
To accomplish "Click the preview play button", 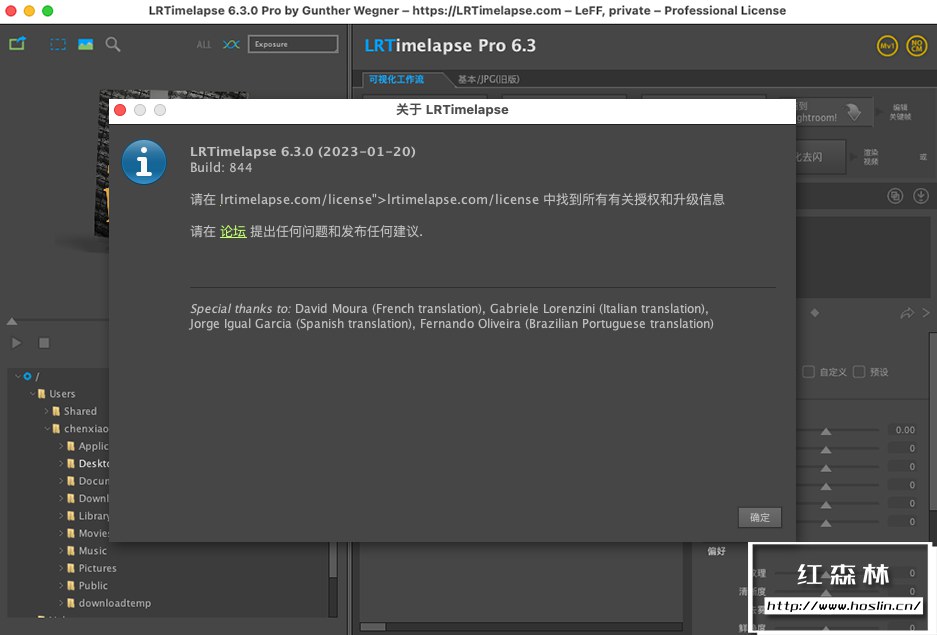I will pyautogui.click(x=16, y=343).
